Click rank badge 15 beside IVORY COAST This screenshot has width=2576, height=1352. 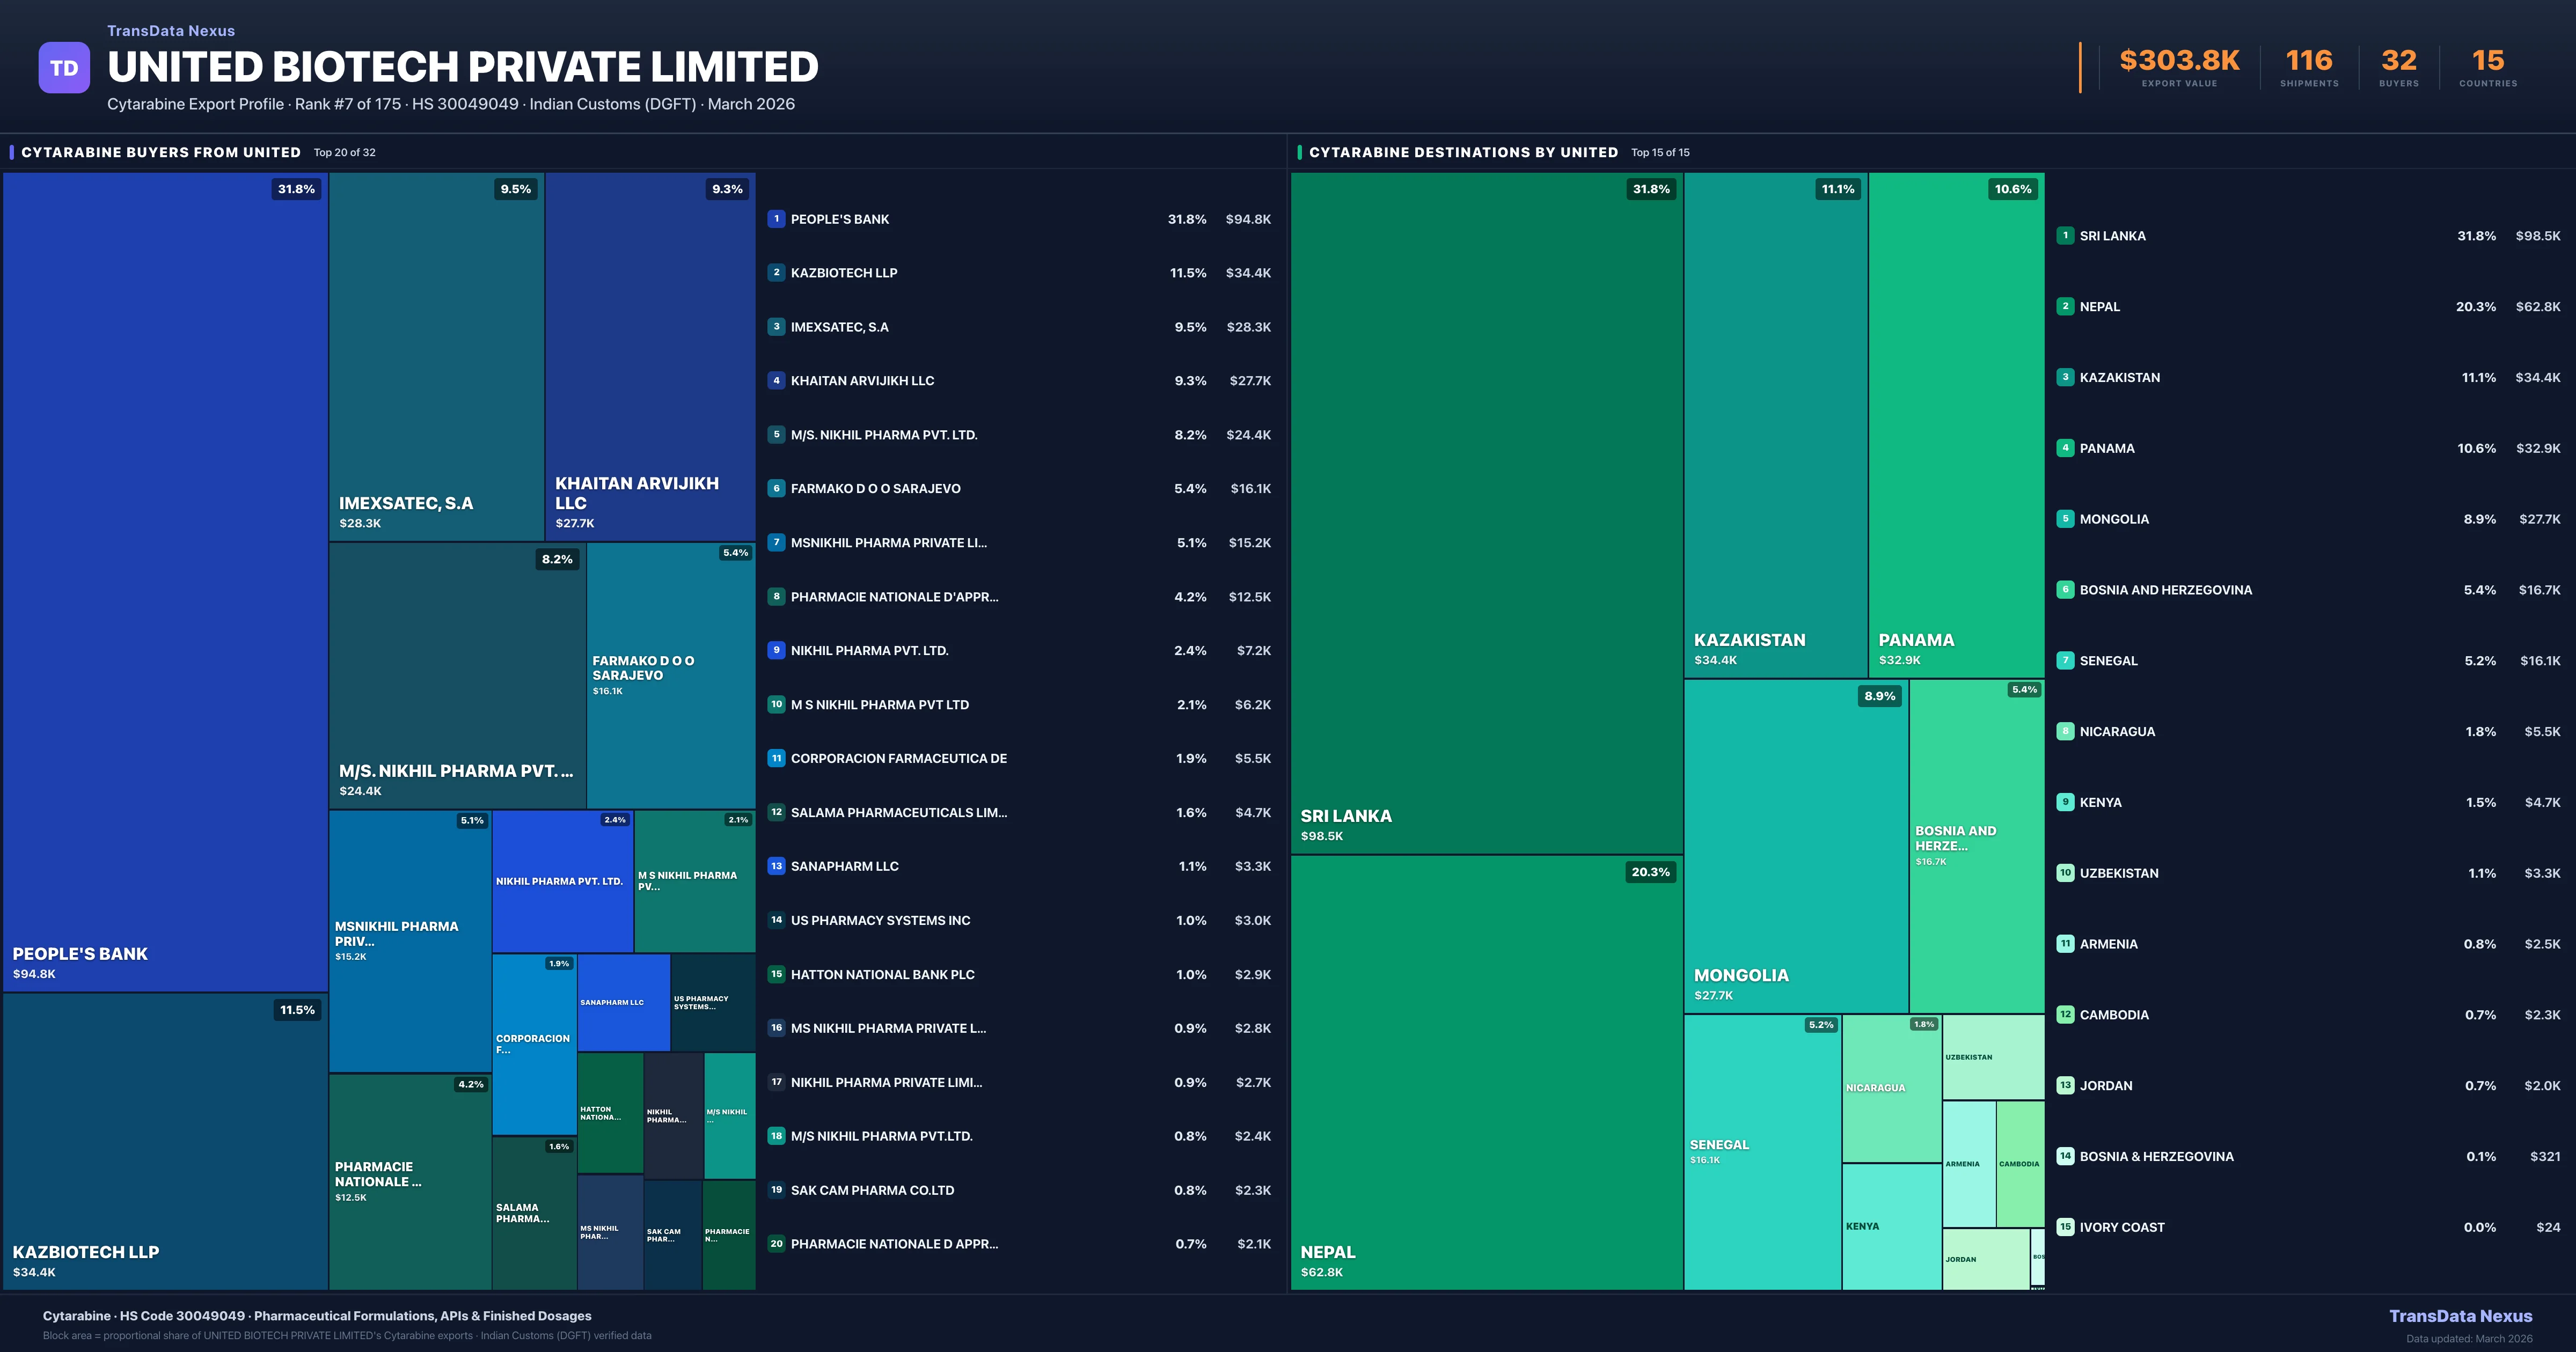click(x=2065, y=1227)
